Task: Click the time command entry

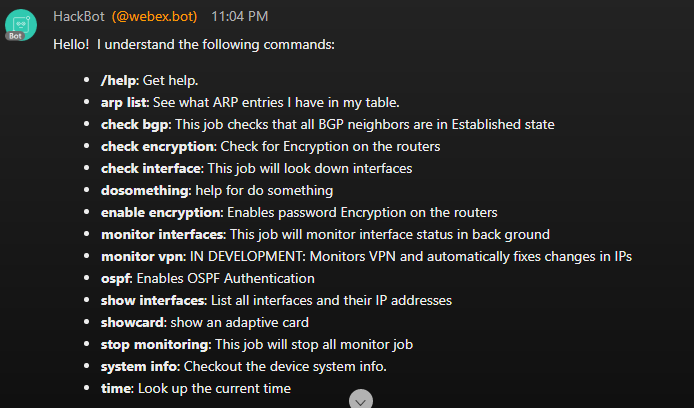Action: [116, 388]
